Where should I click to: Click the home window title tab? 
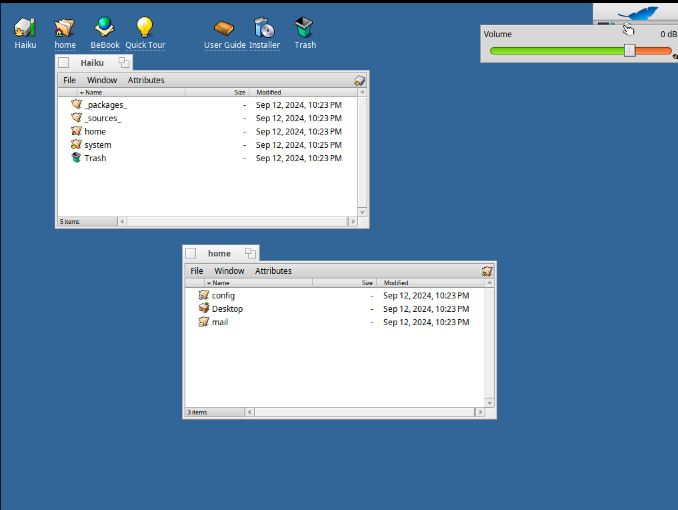219,253
